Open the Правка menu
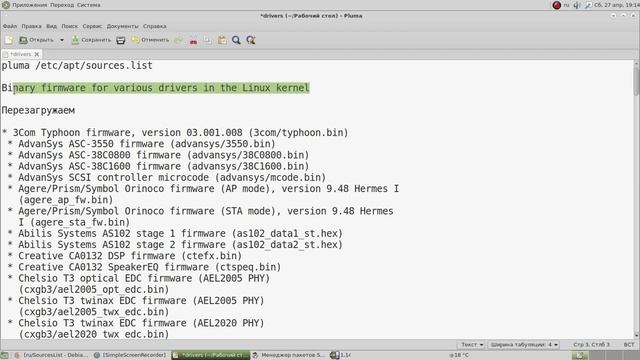 click(31, 26)
